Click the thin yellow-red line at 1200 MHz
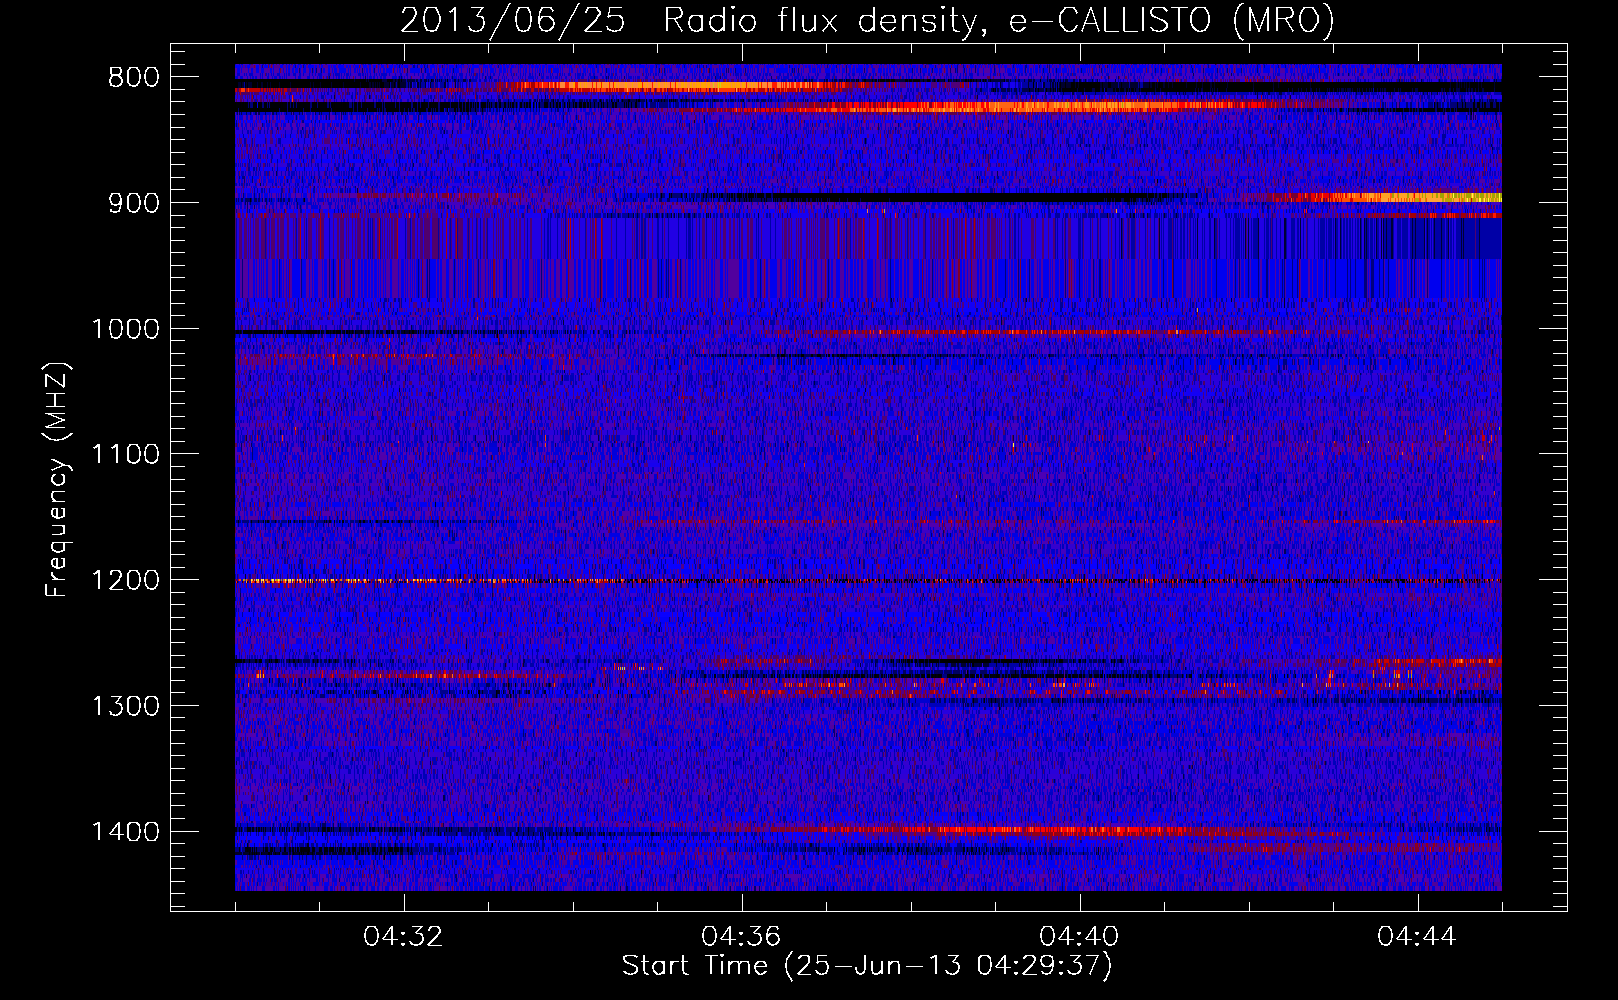 click(x=868, y=581)
